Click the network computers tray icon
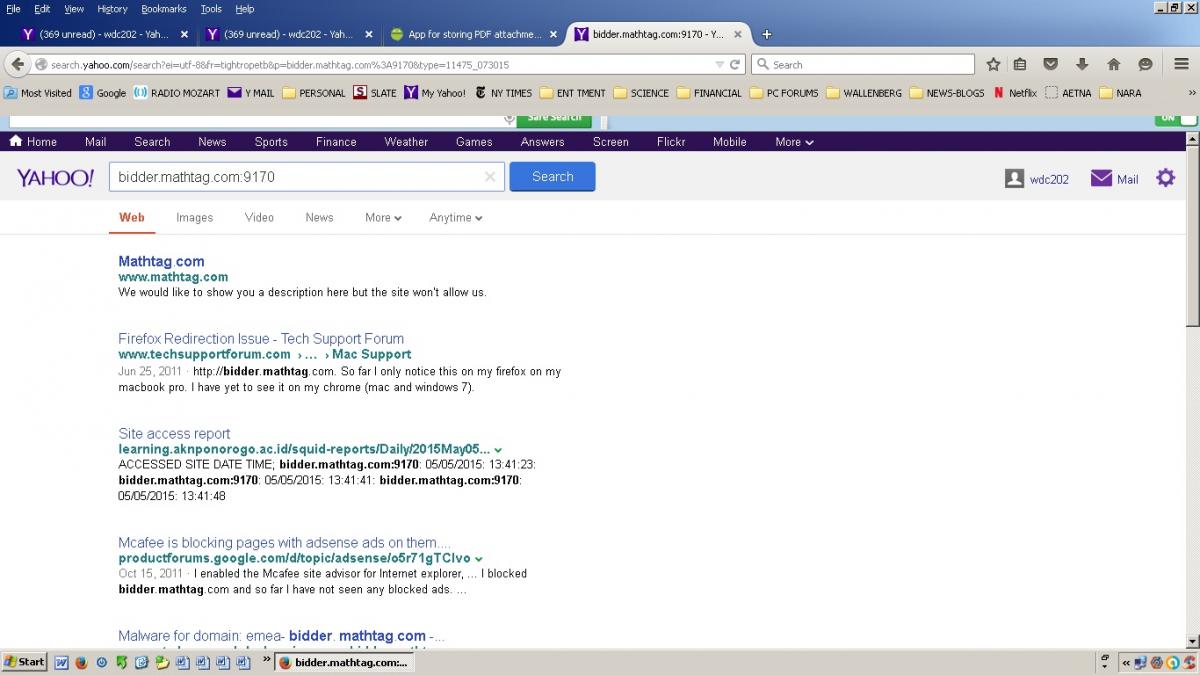This screenshot has height=675, width=1200. 1141,662
